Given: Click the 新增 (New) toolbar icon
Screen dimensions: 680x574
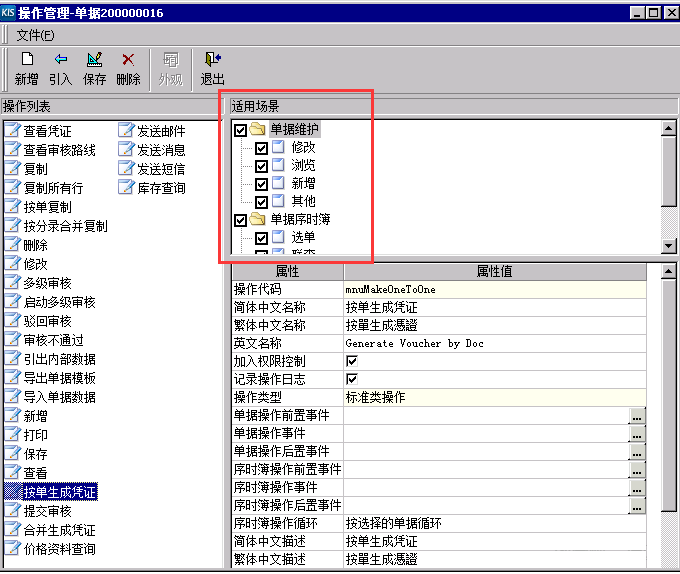Looking at the screenshot, I should tap(27, 61).
